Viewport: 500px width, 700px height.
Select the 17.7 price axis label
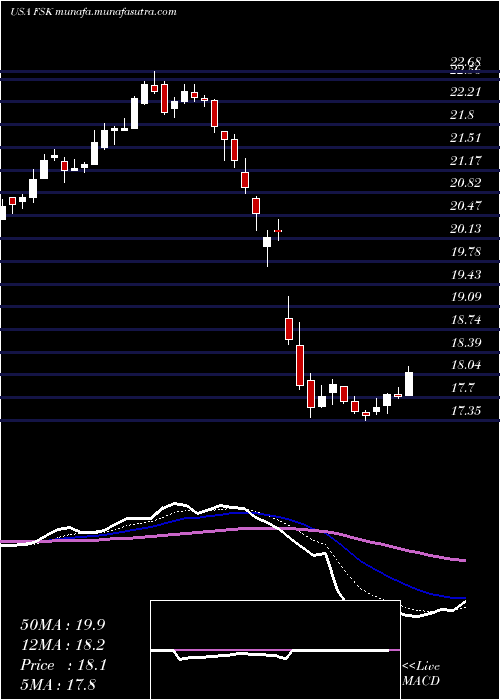(462, 388)
